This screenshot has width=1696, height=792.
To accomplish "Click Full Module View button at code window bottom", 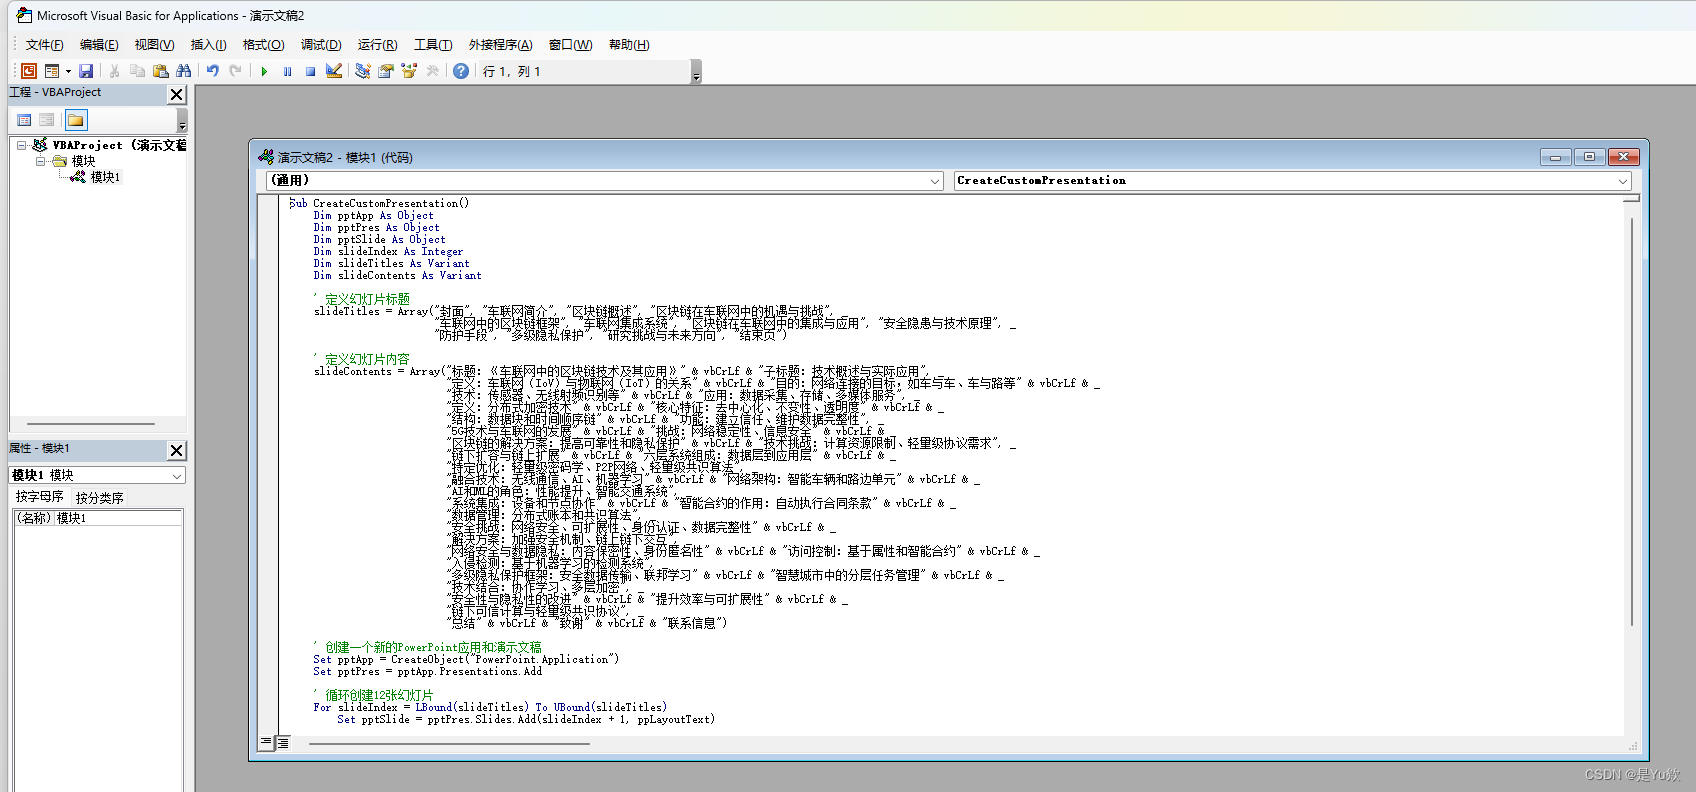I will pos(283,743).
